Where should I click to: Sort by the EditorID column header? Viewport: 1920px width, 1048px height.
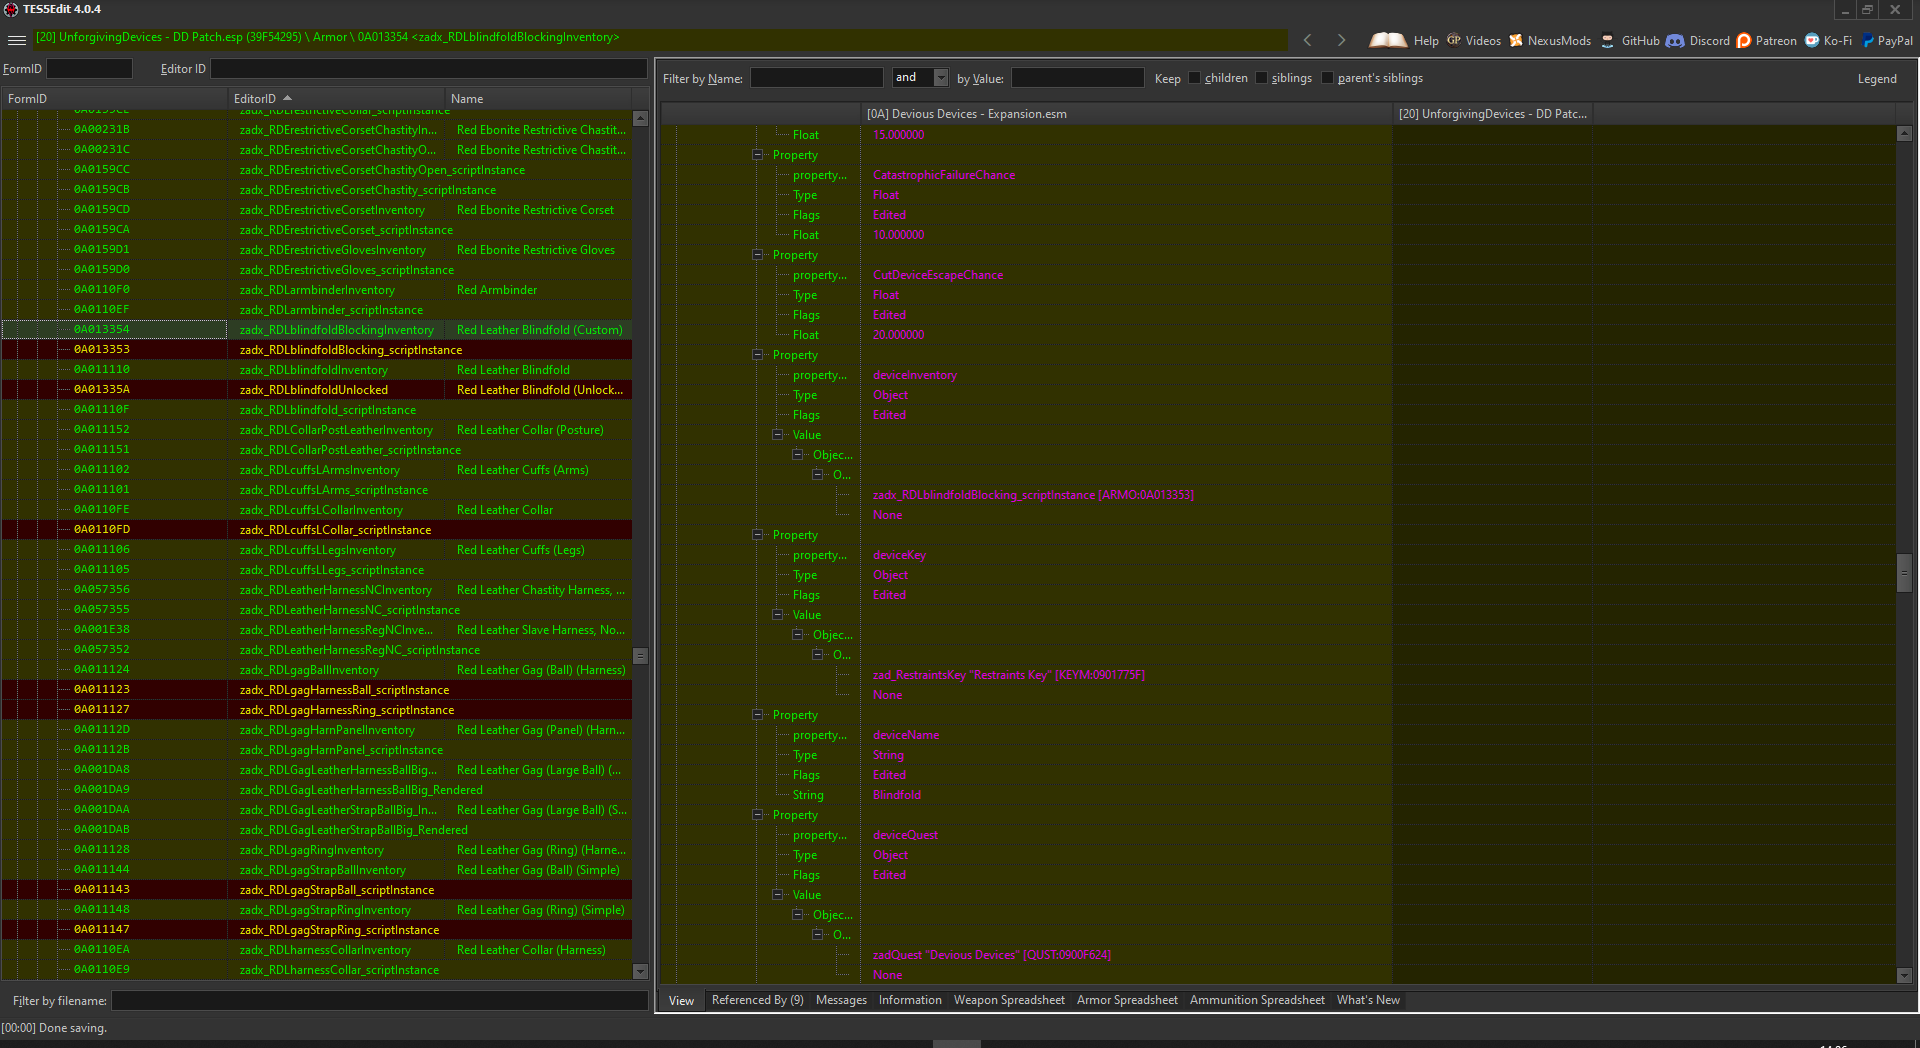[x=336, y=99]
